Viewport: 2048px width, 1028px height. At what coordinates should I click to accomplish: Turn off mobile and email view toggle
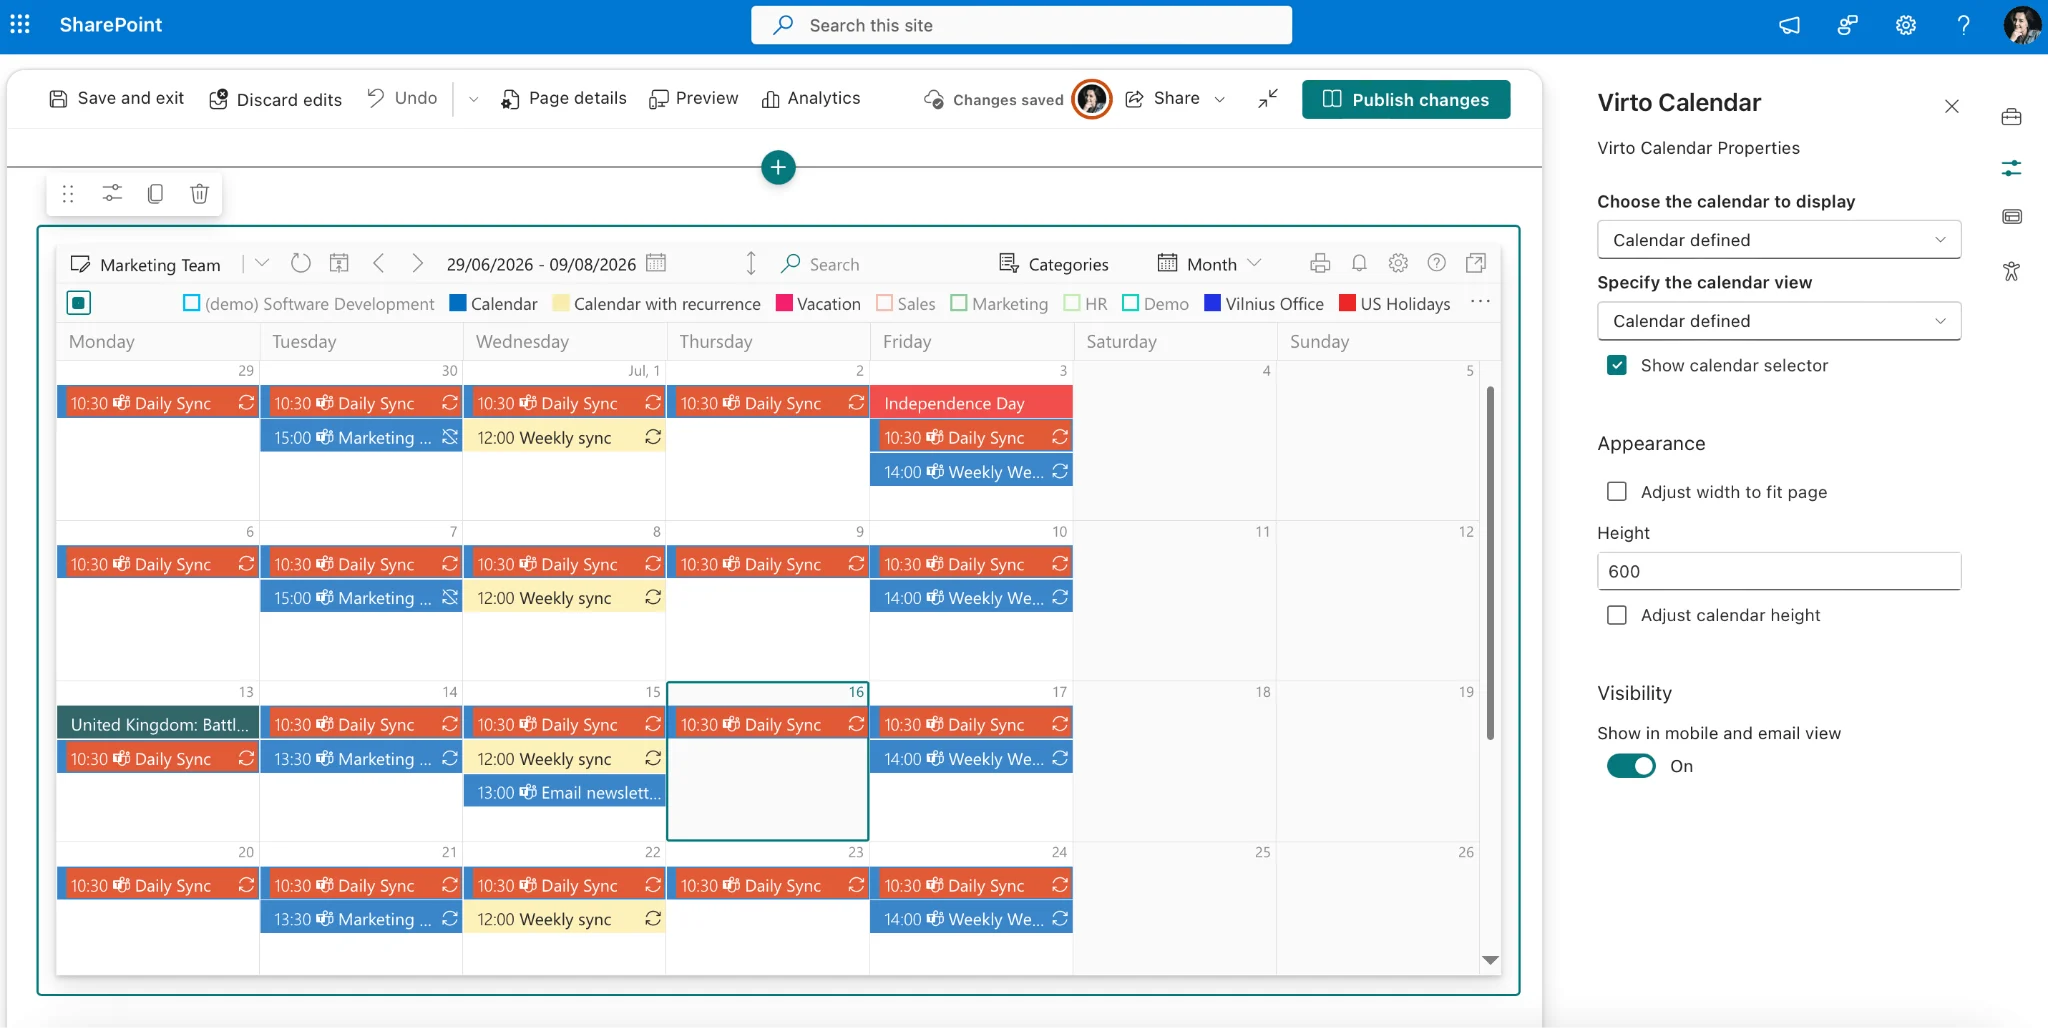pyautogui.click(x=1631, y=766)
